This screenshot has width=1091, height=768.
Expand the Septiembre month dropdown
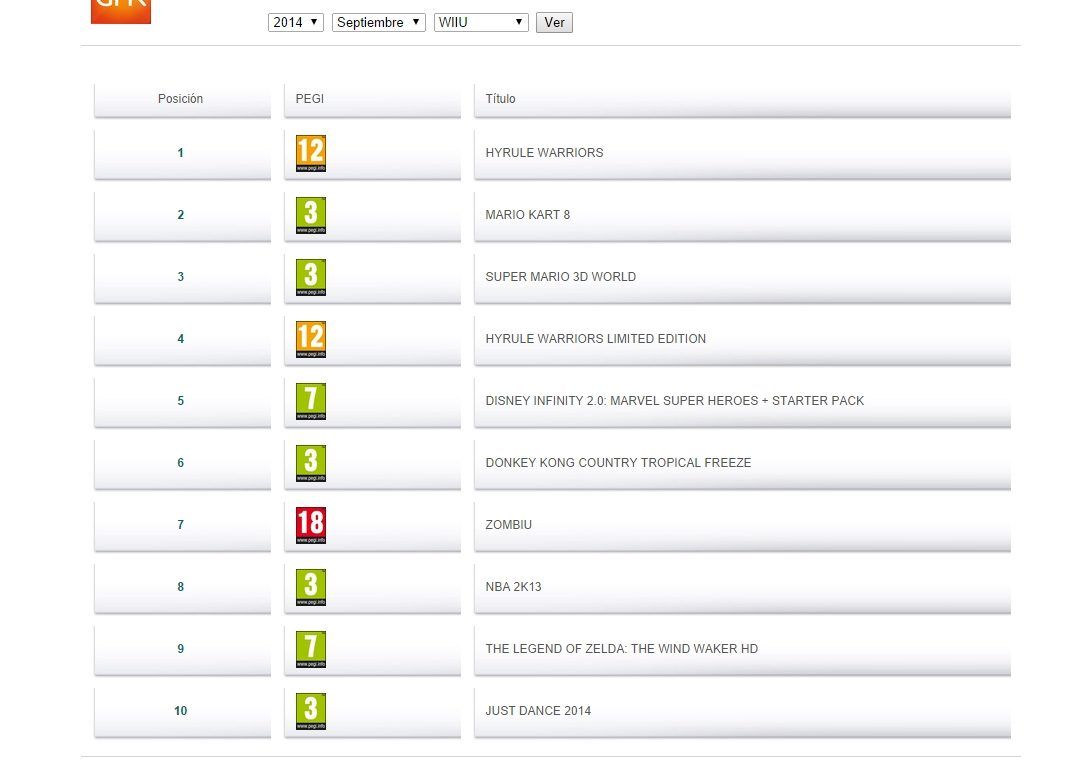[x=379, y=22]
